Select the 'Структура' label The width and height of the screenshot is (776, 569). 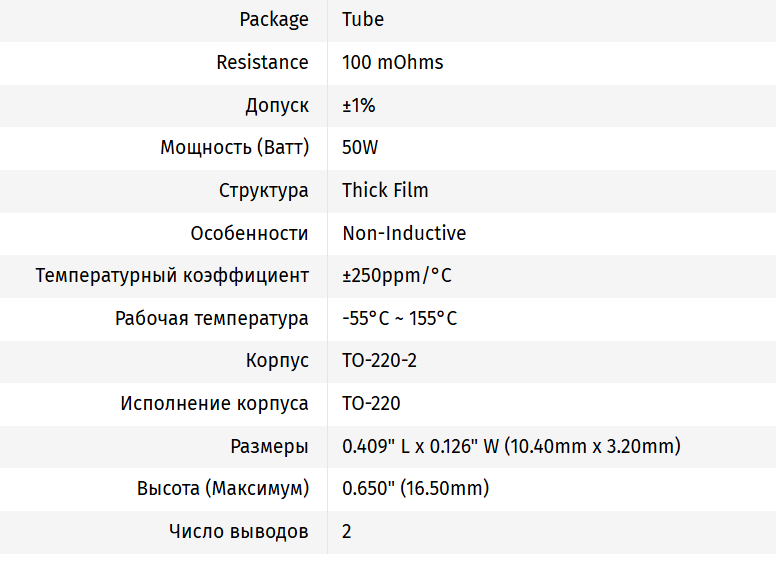click(264, 190)
